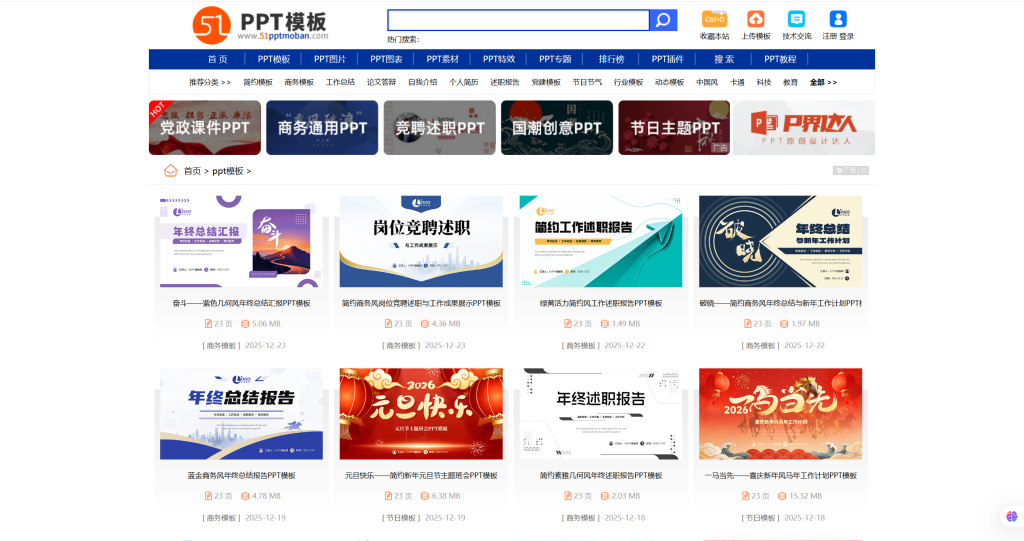Open the PPT图片 navigation item
Viewport: 1024px width, 541px height.
tap(330, 59)
